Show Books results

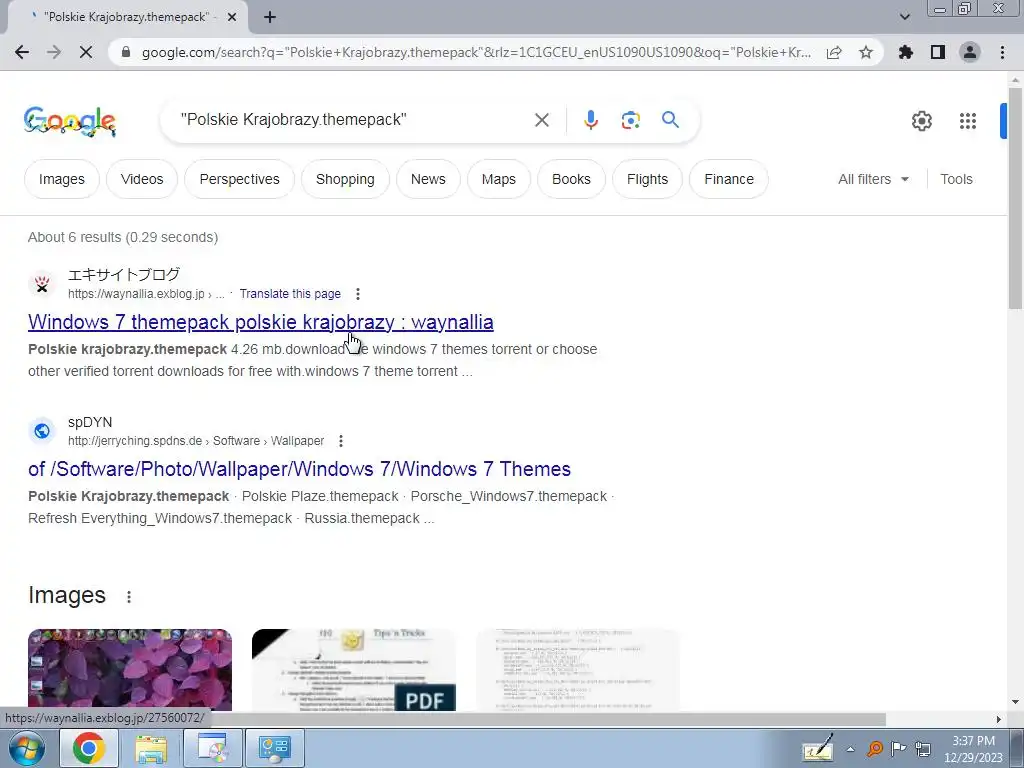tap(571, 179)
